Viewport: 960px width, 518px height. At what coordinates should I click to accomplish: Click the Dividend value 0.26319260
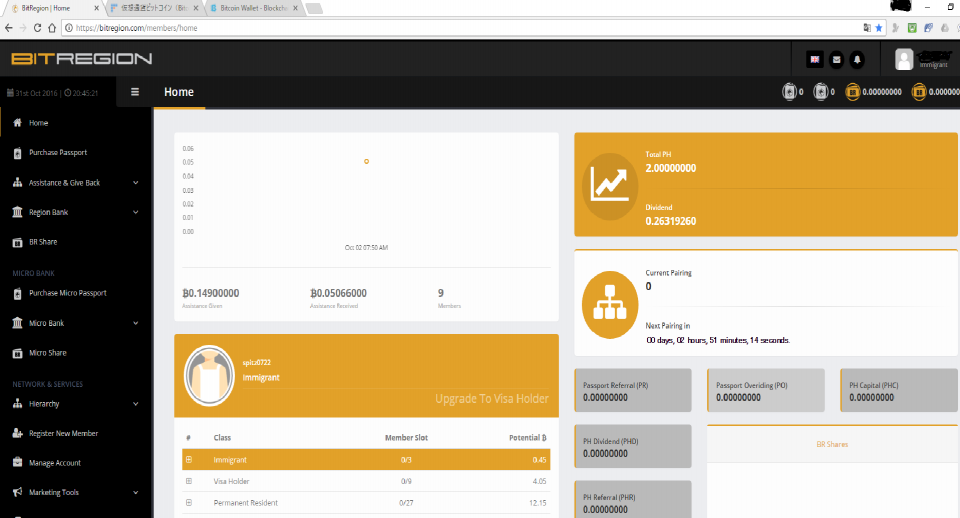[670, 221]
